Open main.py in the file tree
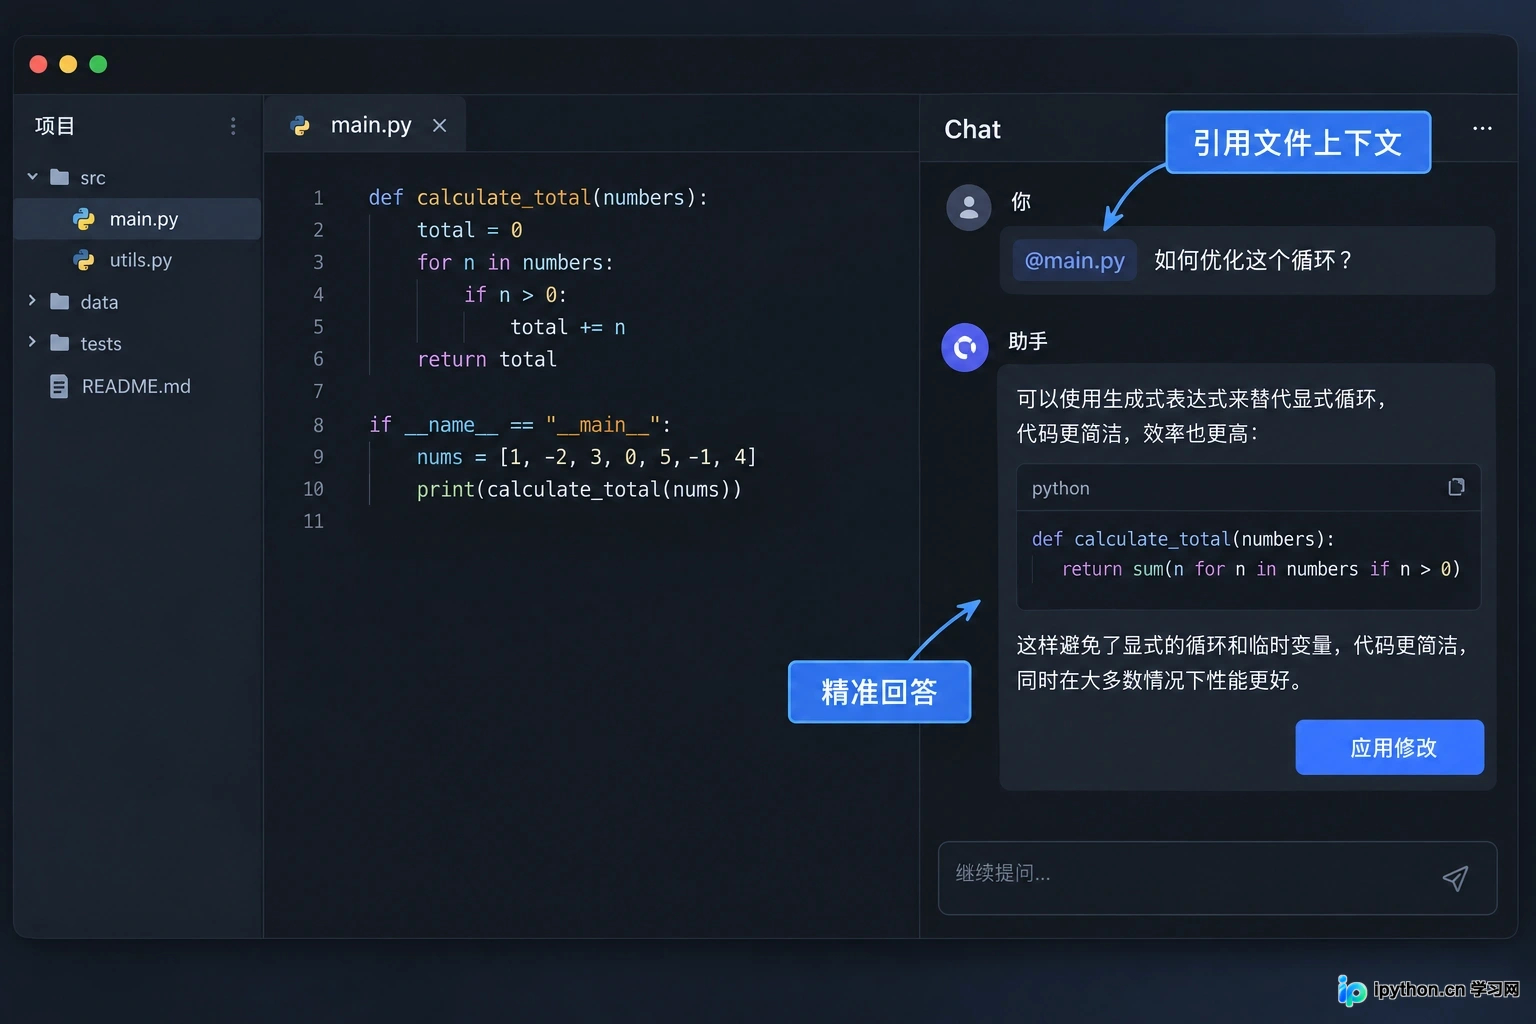The width and height of the screenshot is (1536, 1024). click(138, 219)
